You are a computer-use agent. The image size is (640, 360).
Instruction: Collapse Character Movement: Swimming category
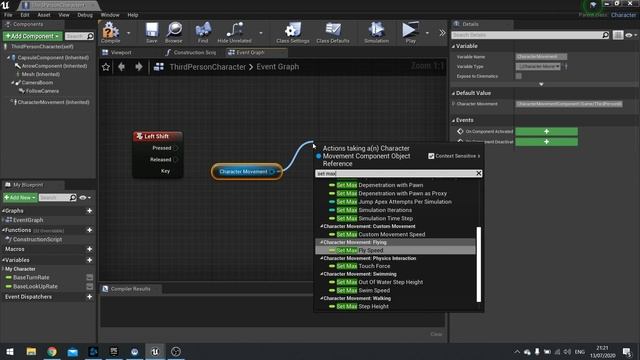(x=322, y=274)
